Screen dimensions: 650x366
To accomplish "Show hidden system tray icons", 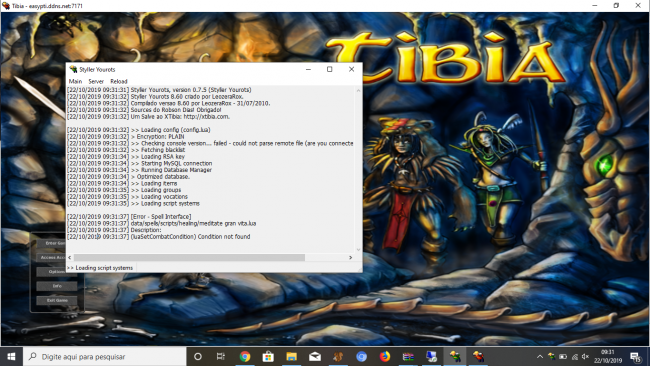I will [540, 356].
